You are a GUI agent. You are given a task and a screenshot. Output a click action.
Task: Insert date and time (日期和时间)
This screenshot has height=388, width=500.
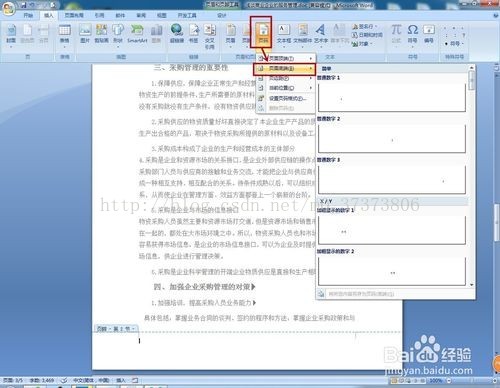[367, 35]
